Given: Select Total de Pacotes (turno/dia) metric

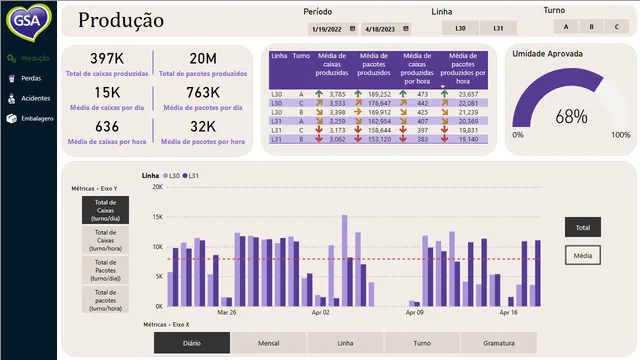Looking at the screenshot, I should click(x=105, y=270).
